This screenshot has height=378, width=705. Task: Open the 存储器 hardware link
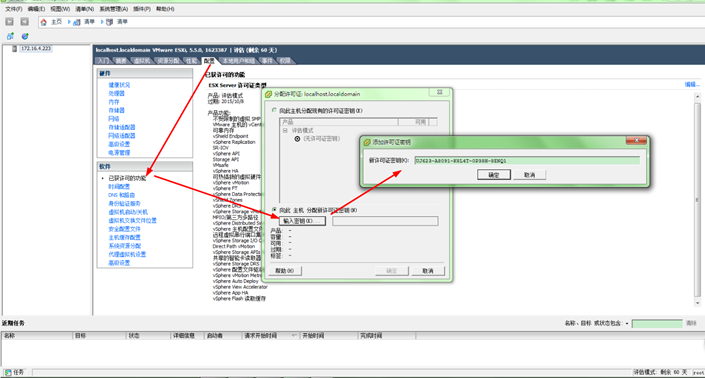(116, 111)
